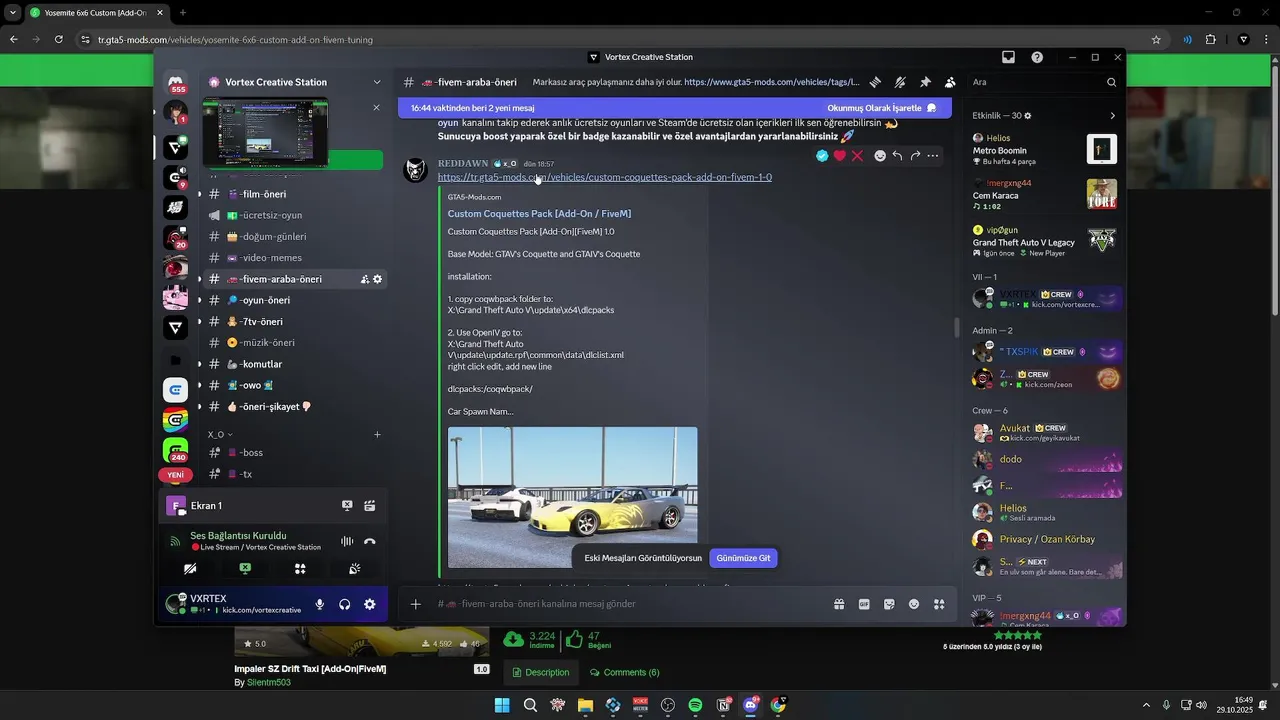Open the Coquette cars embed image

(x=572, y=497)
